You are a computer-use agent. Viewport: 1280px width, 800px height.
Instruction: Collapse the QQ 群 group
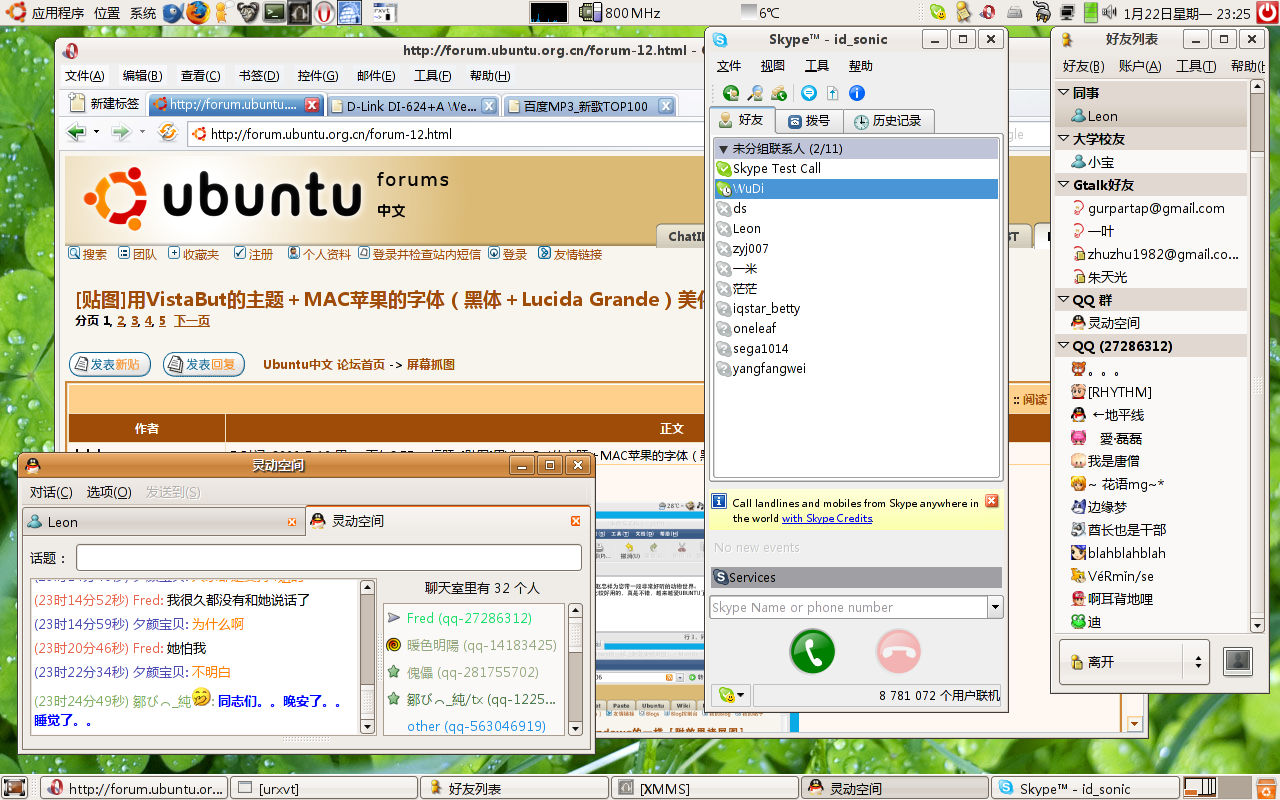click(x=1064, y=300)
